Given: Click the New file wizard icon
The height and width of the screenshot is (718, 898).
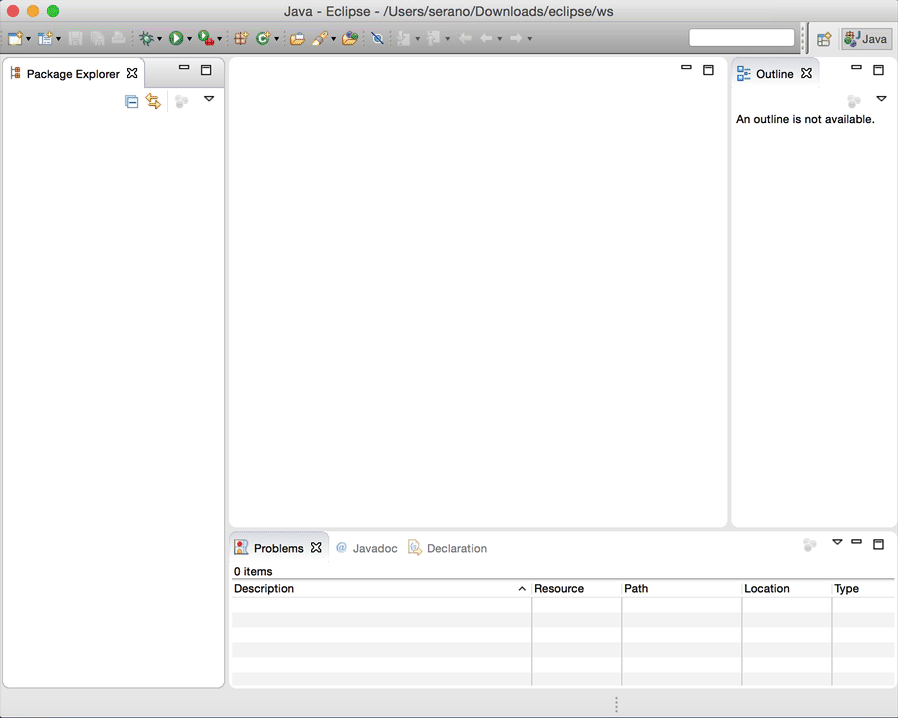Looking at the screenshot, I should pos(15,38).
